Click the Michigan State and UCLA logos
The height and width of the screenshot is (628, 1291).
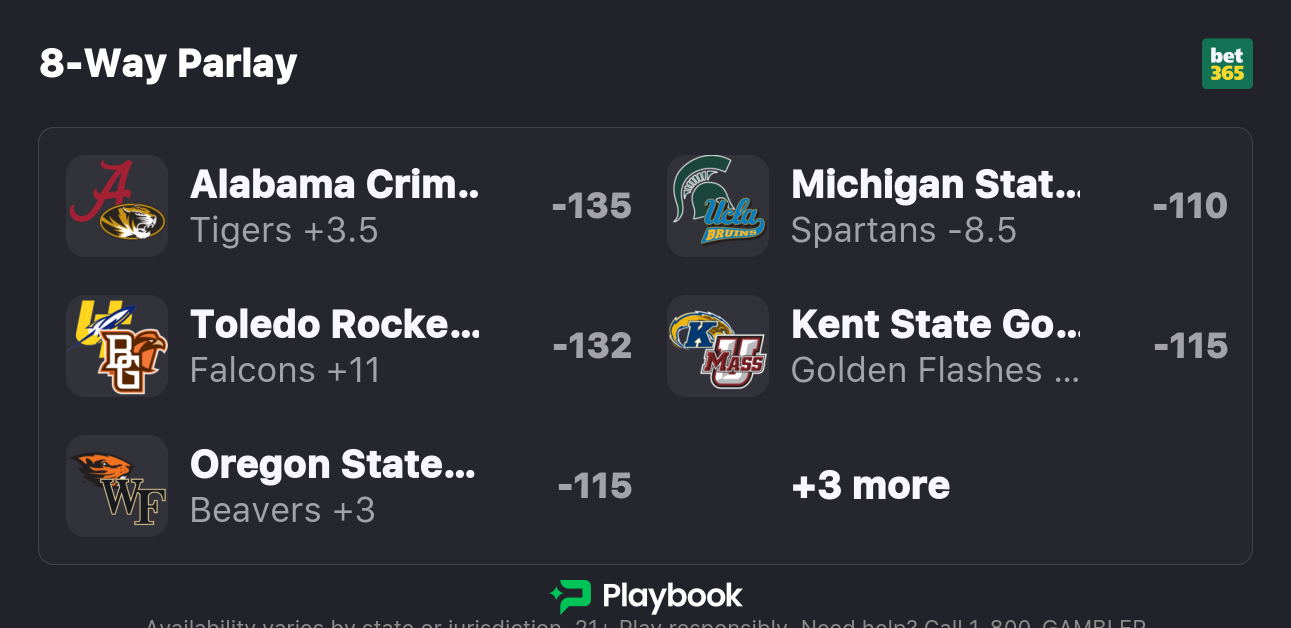(x=718, y=206)
